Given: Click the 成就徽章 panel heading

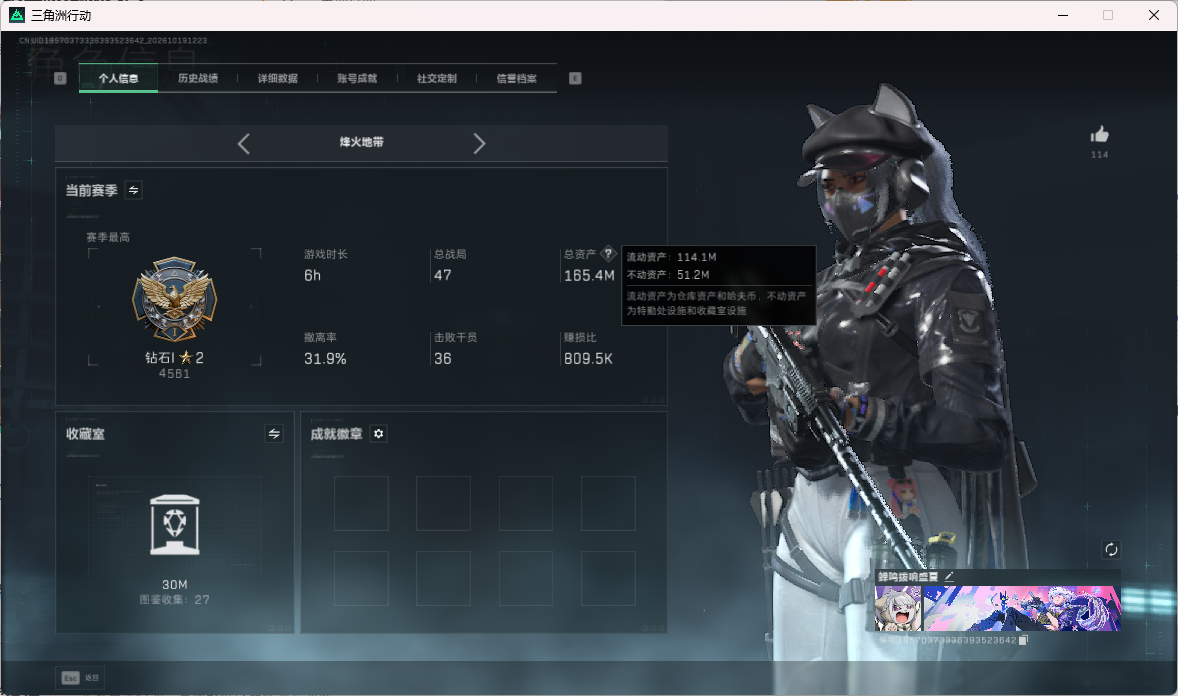Looking at the screenshot, I should (x=337, y=434).
